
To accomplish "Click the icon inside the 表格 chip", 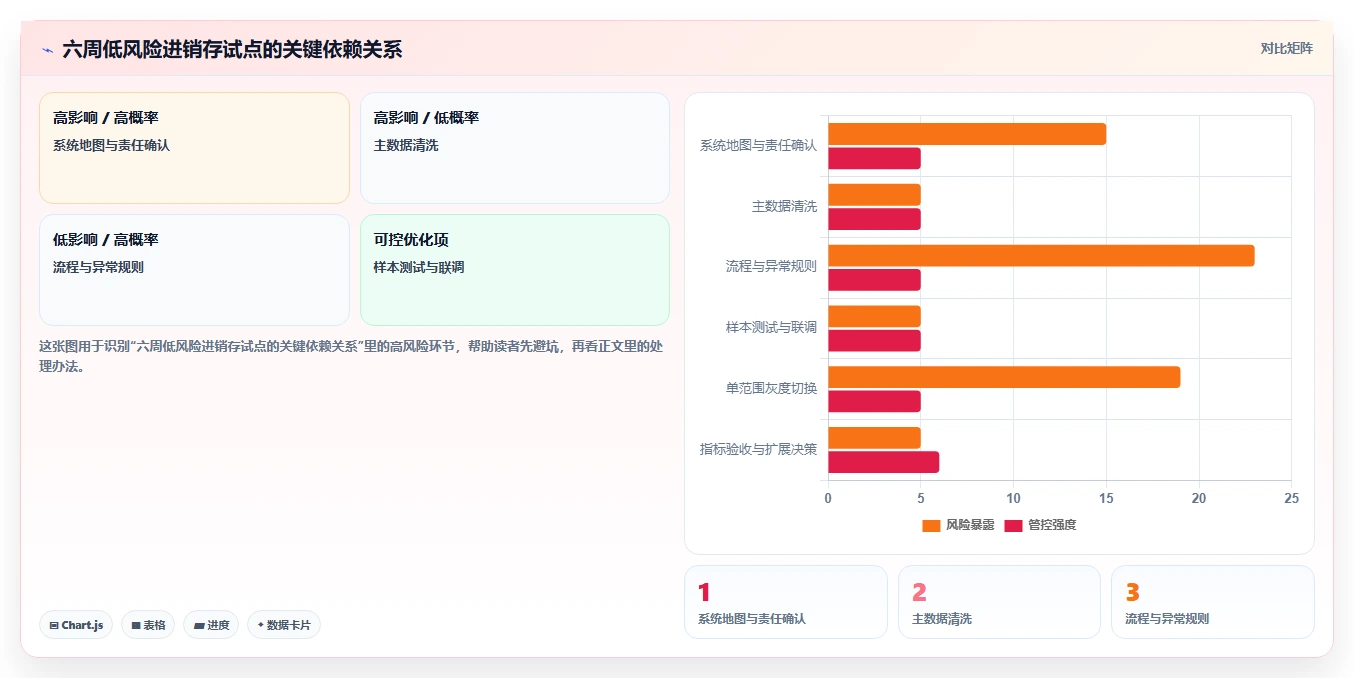I will (136, 625).
